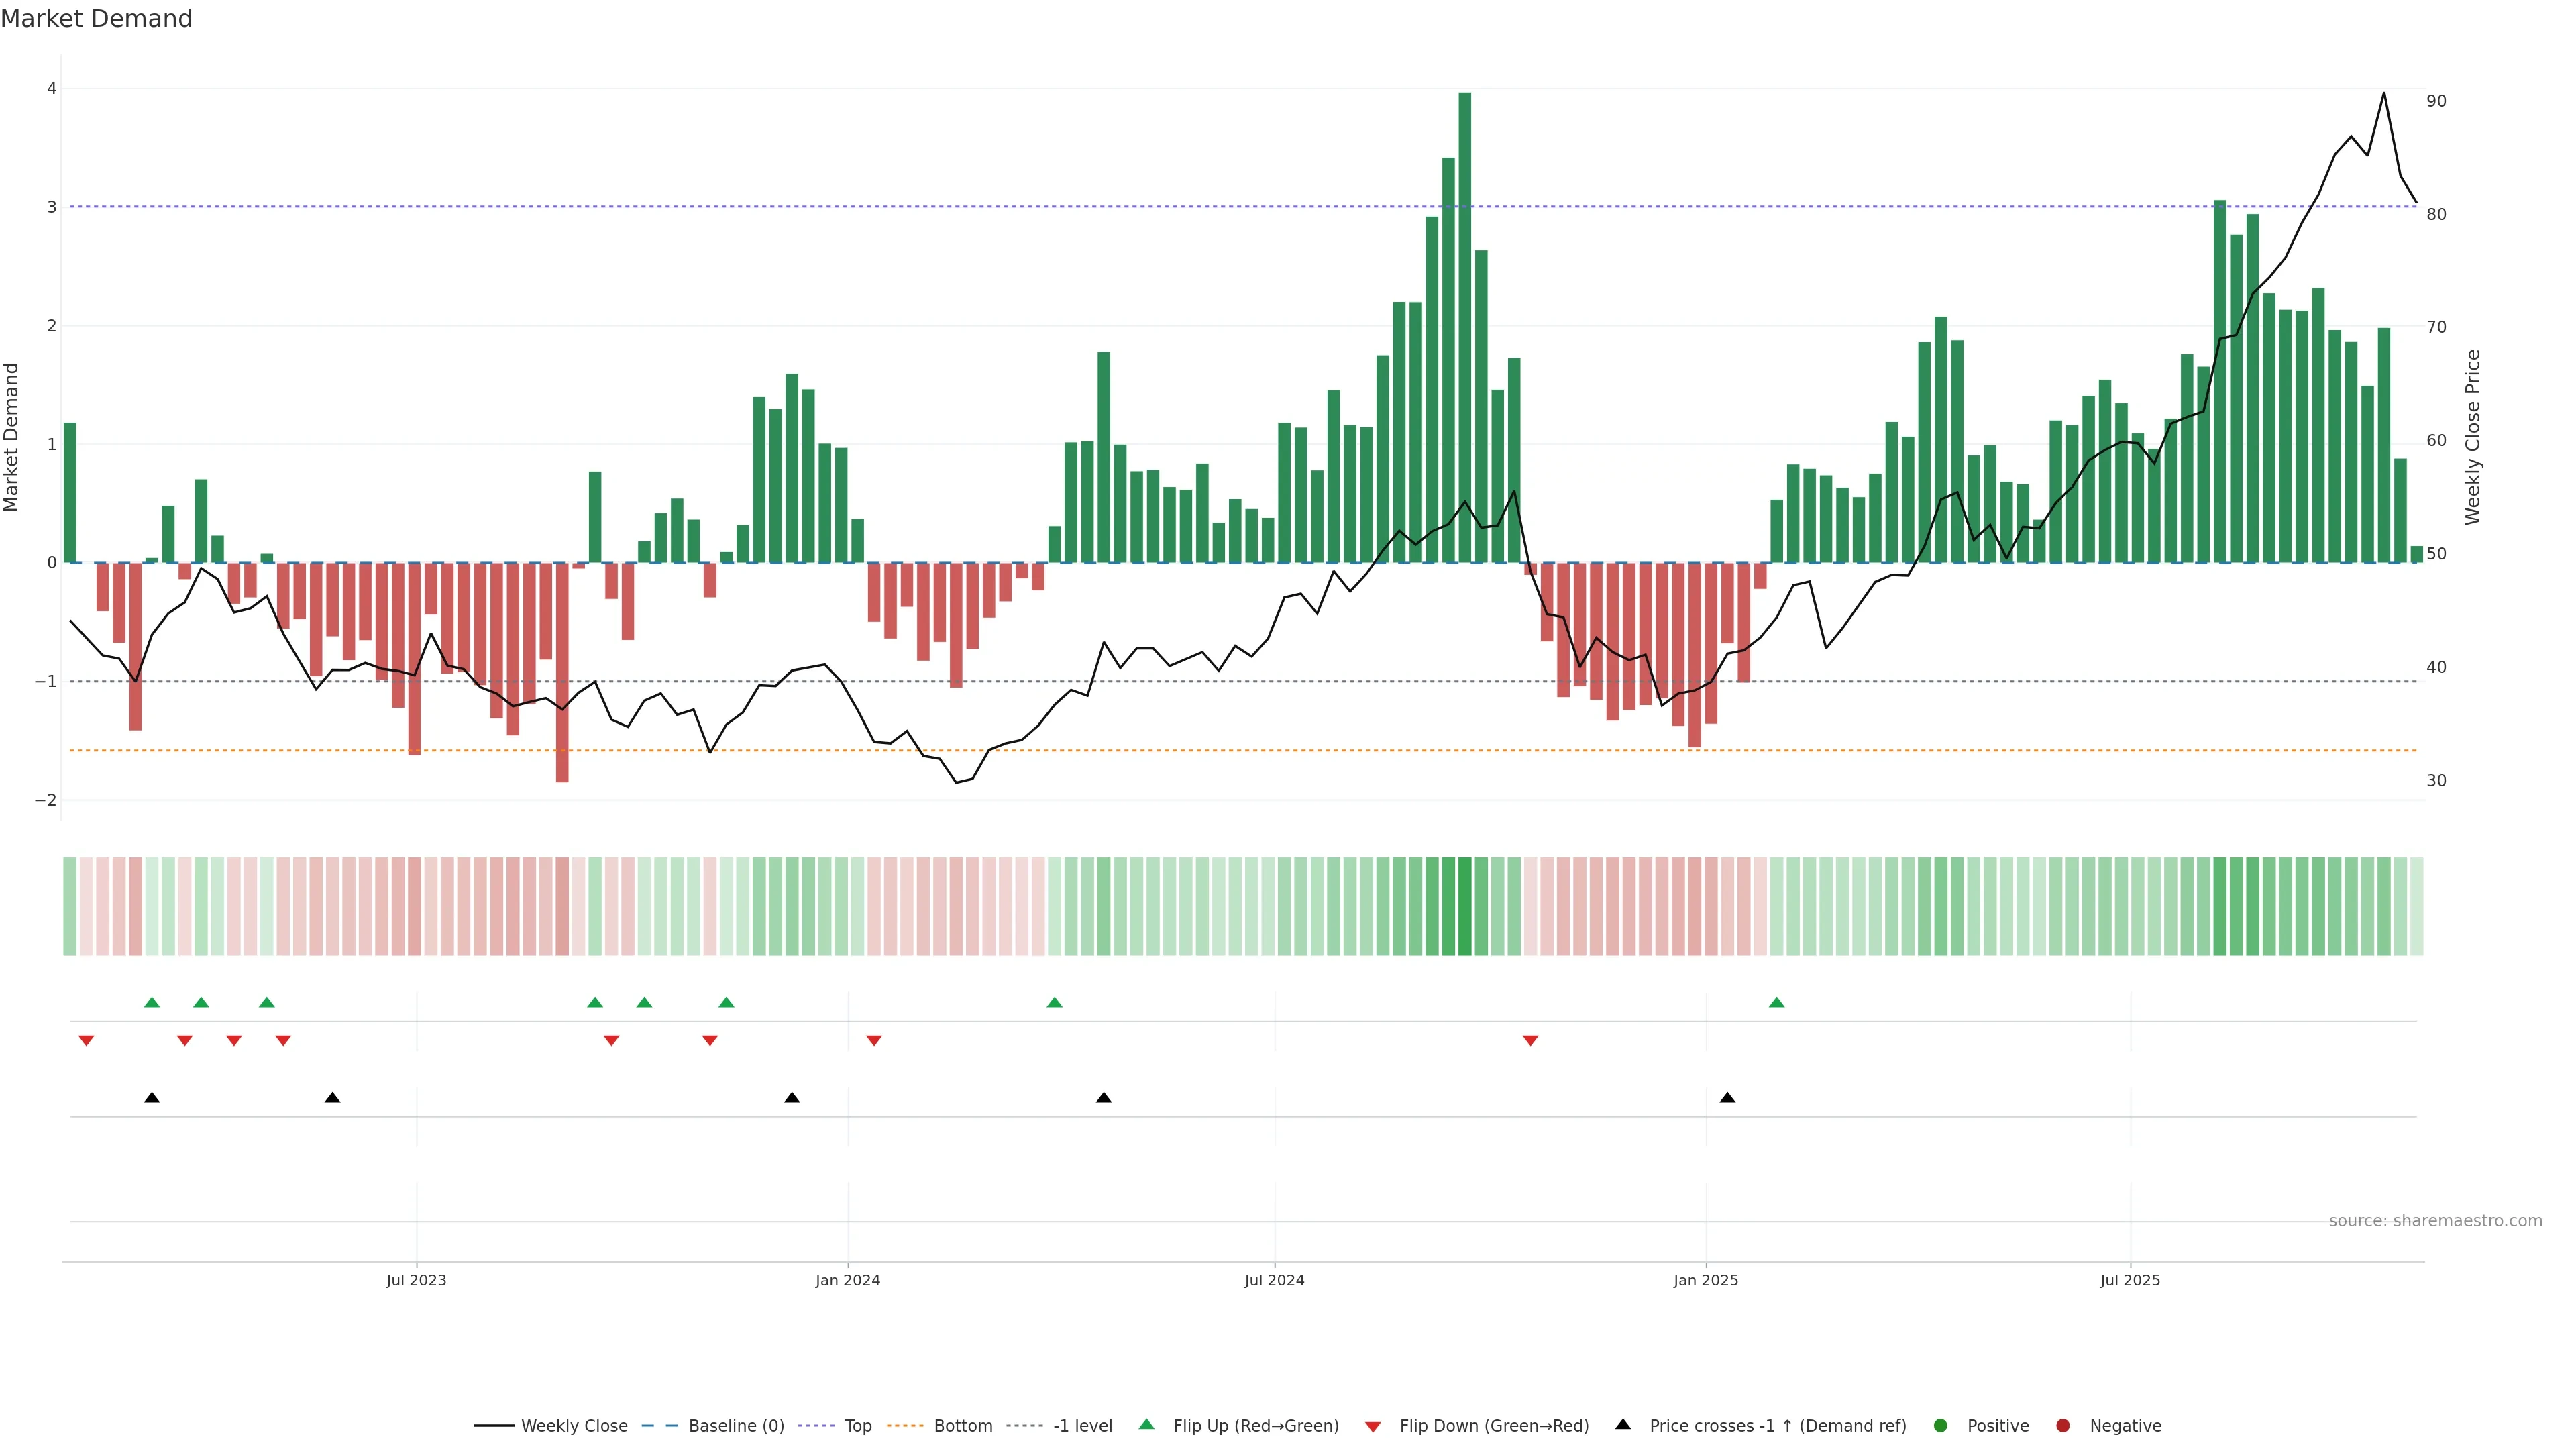Viewport: 2576px width, 1449px height.
Task: Click Flip Down red triangle legend icon
Action: pos(1373,1426)
